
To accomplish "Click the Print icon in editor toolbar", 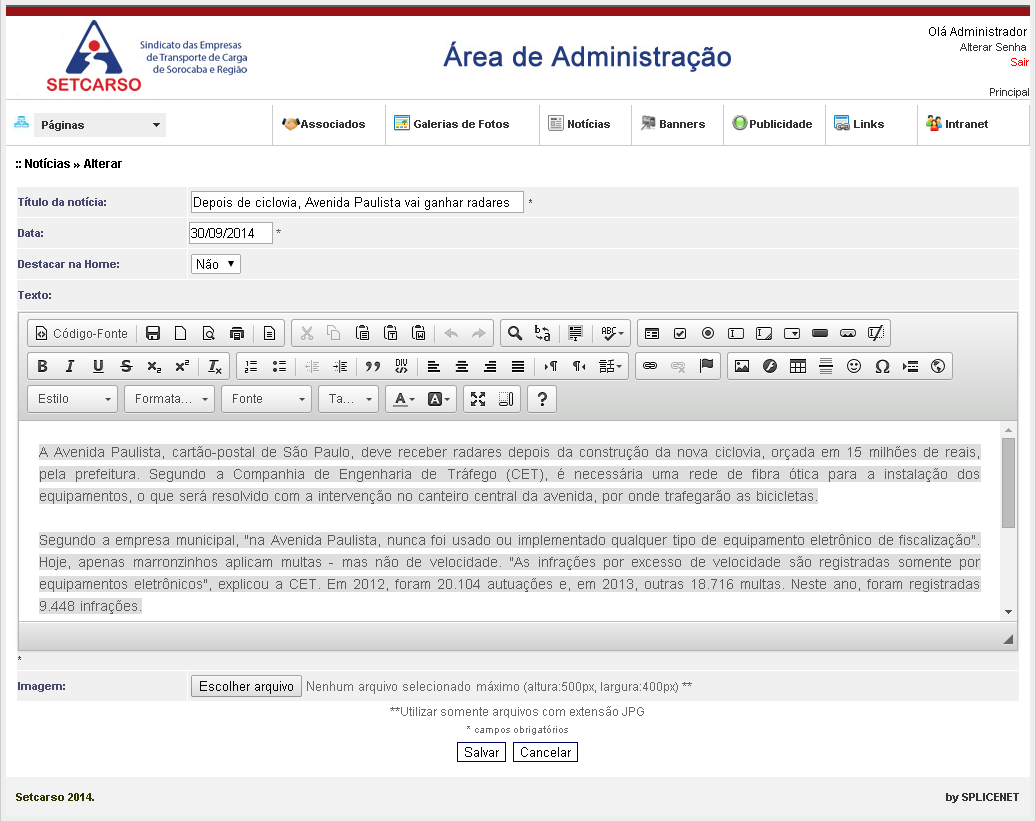I will pyautogui.click(x=237, y=334).
